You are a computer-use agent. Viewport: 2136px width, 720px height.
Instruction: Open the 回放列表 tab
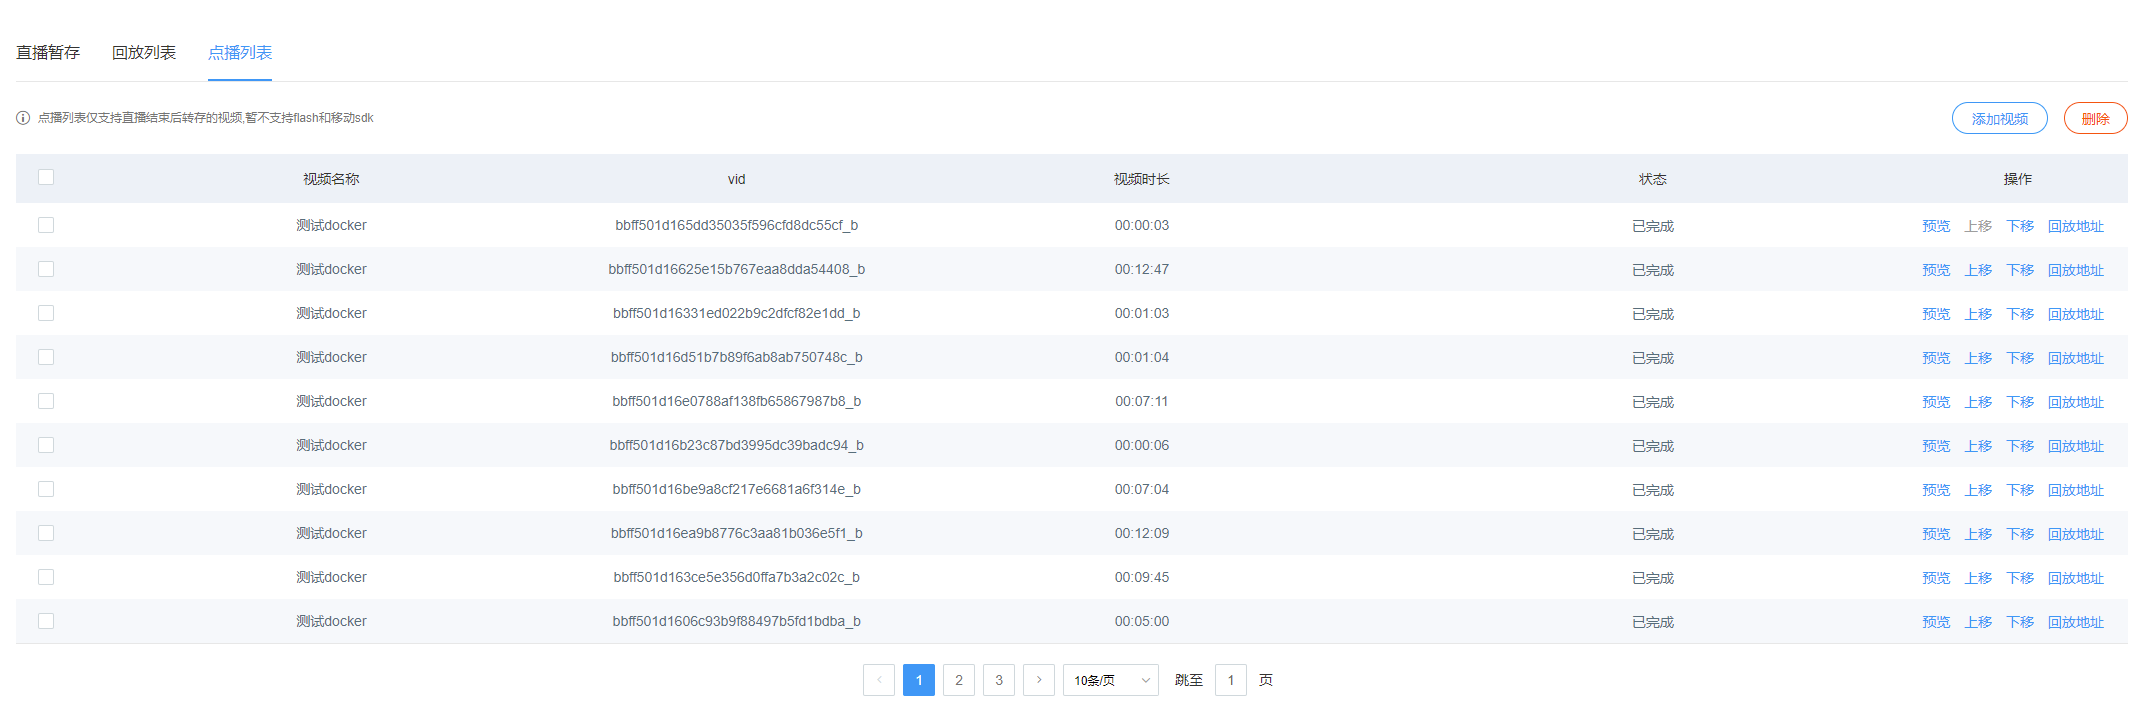click(x=144, y=53)
